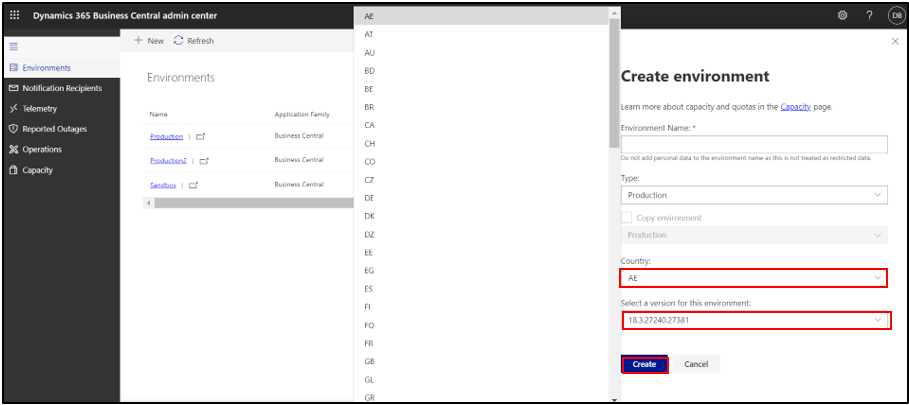Pick EE from the country list

point(482,253)
